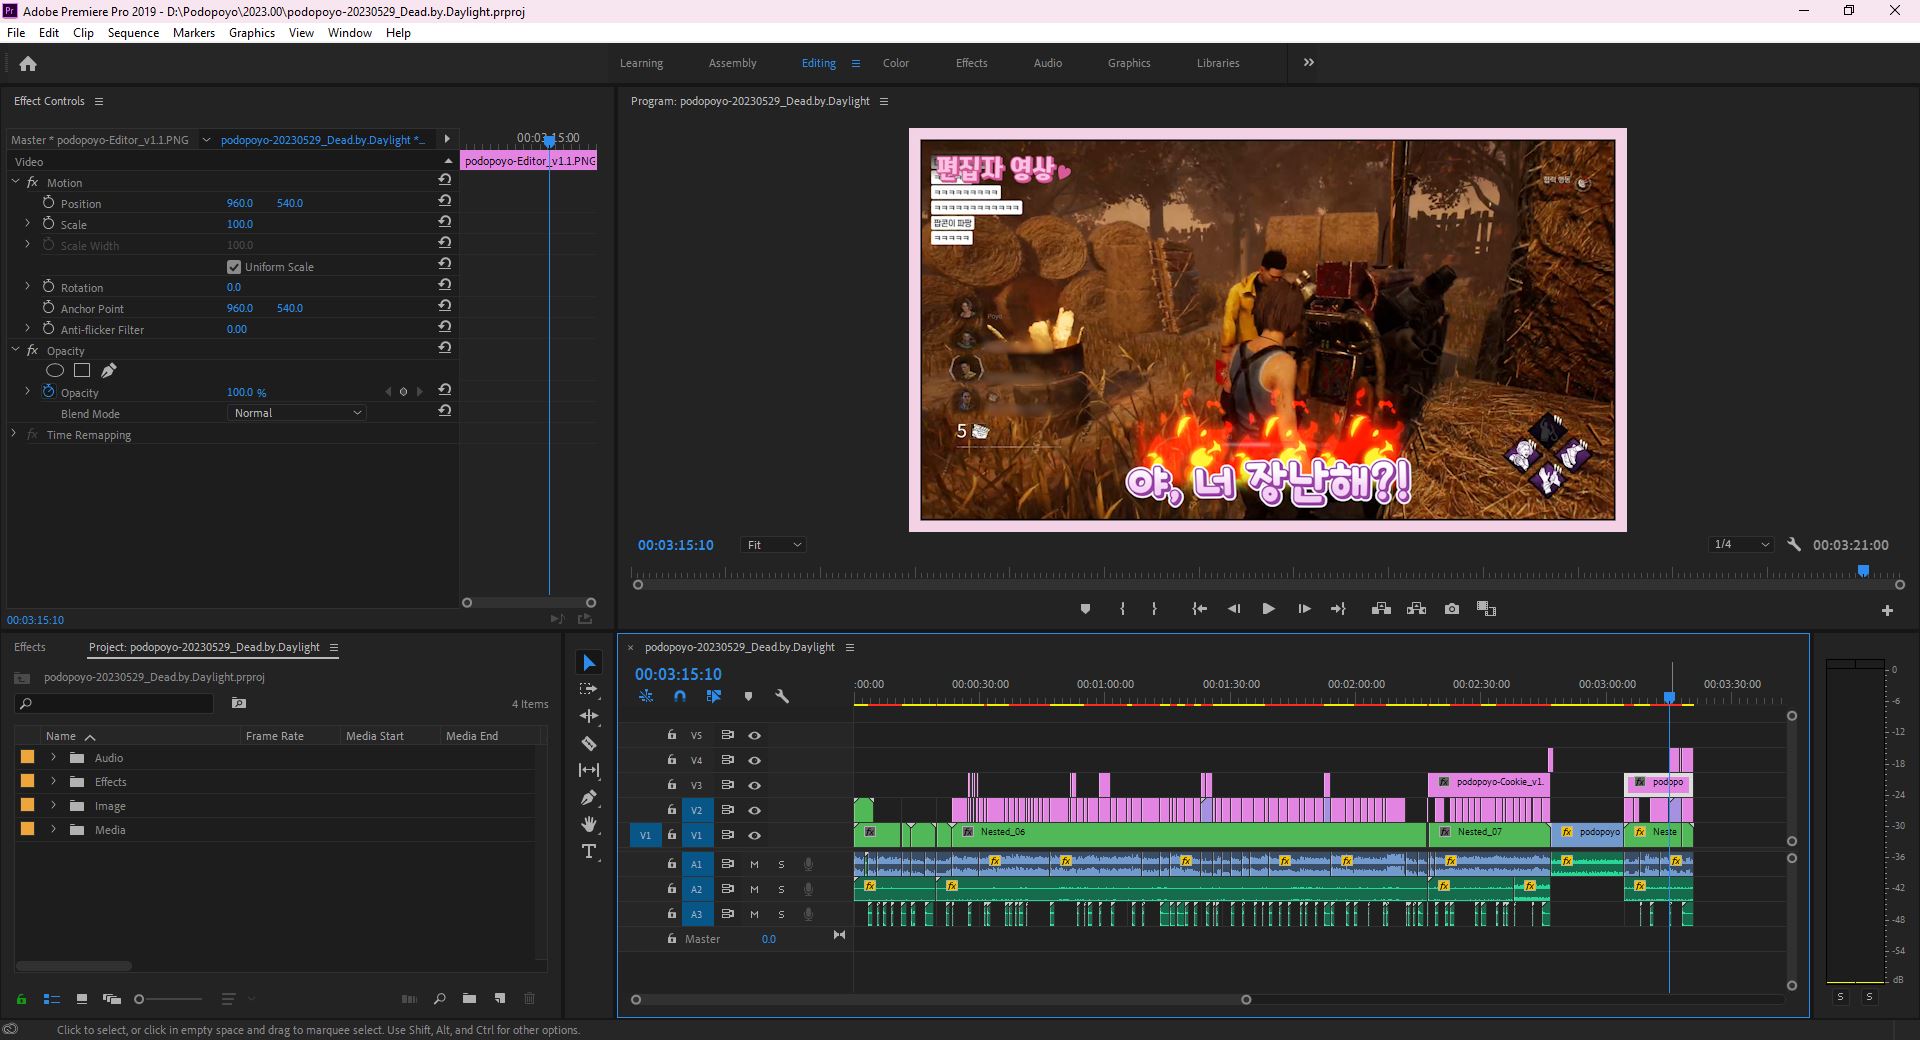Image resolution: width=1920 pixels, height=1040 pixels.
Task: Open Timeline Display Settings wrench
Action: tap(782, 696)
